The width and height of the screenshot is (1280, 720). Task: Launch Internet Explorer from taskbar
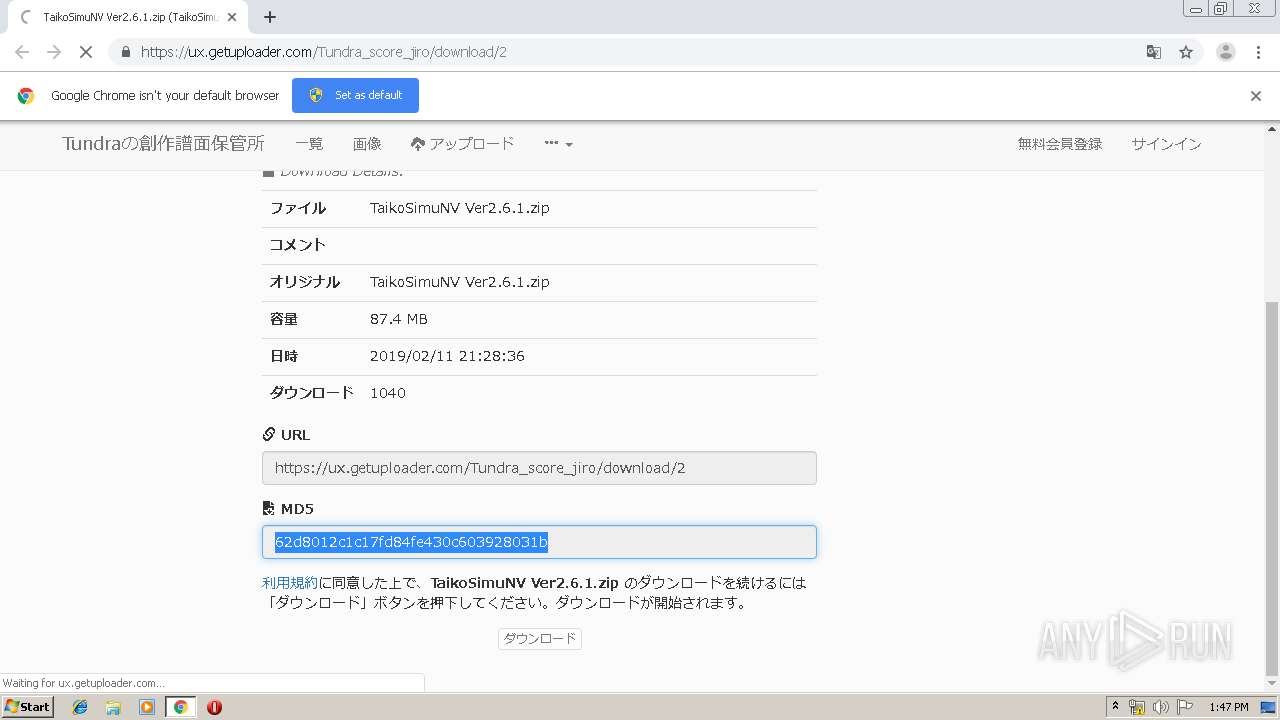coord(80,707)
